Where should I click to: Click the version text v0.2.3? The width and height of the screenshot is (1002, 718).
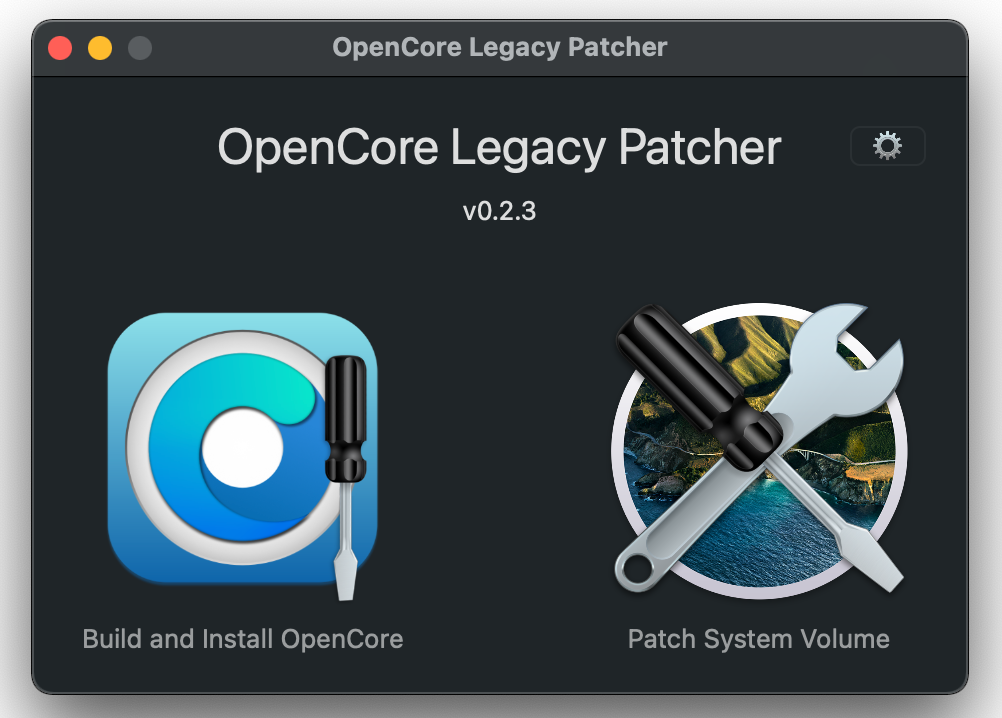(x=499, y=211)
